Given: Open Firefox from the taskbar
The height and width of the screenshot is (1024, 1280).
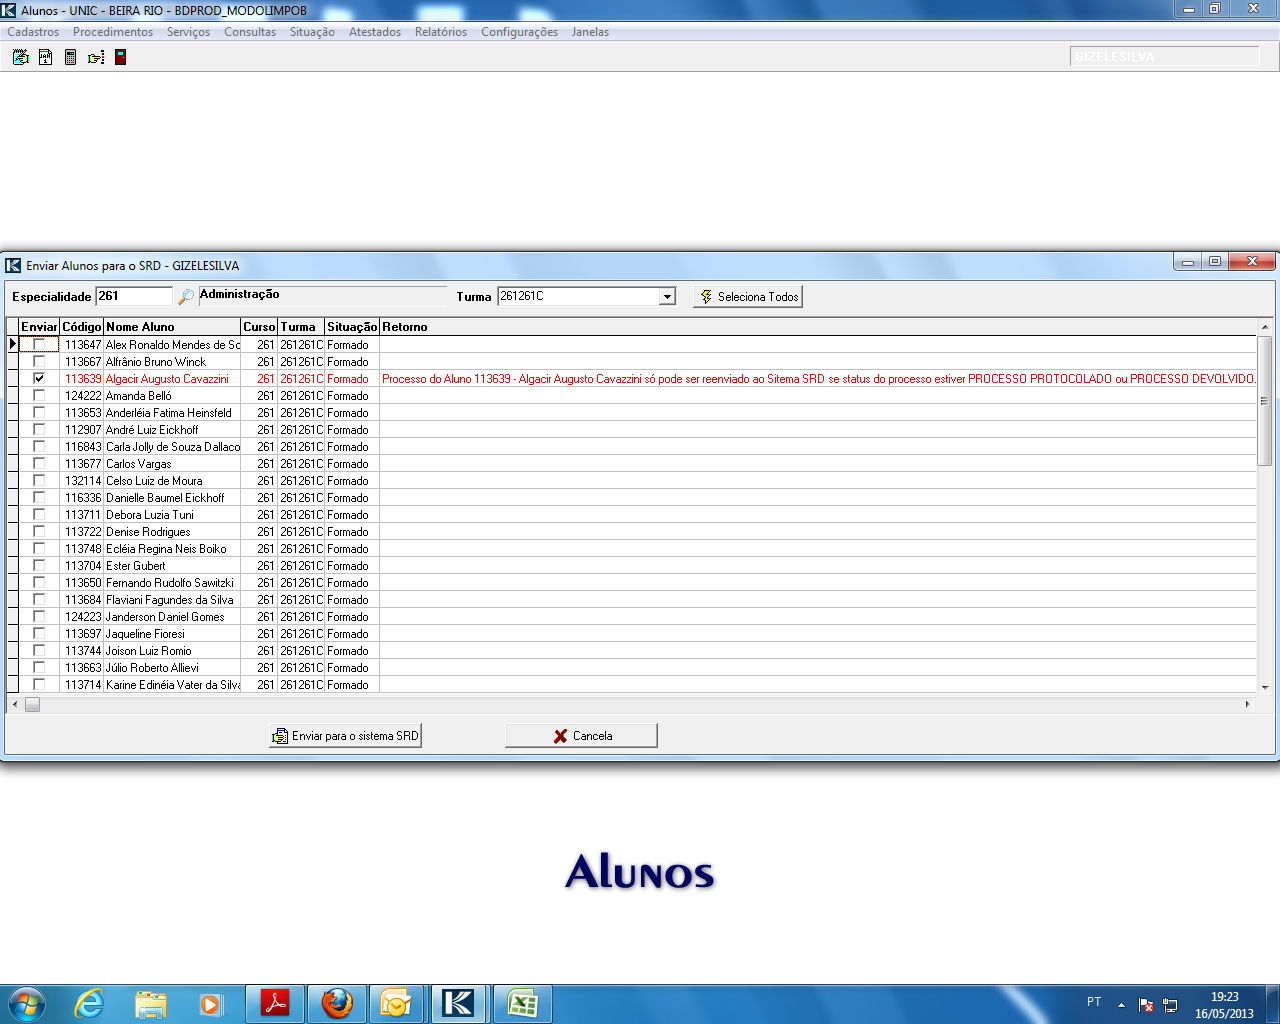Looking at the screenshot, I should 337,1003.
